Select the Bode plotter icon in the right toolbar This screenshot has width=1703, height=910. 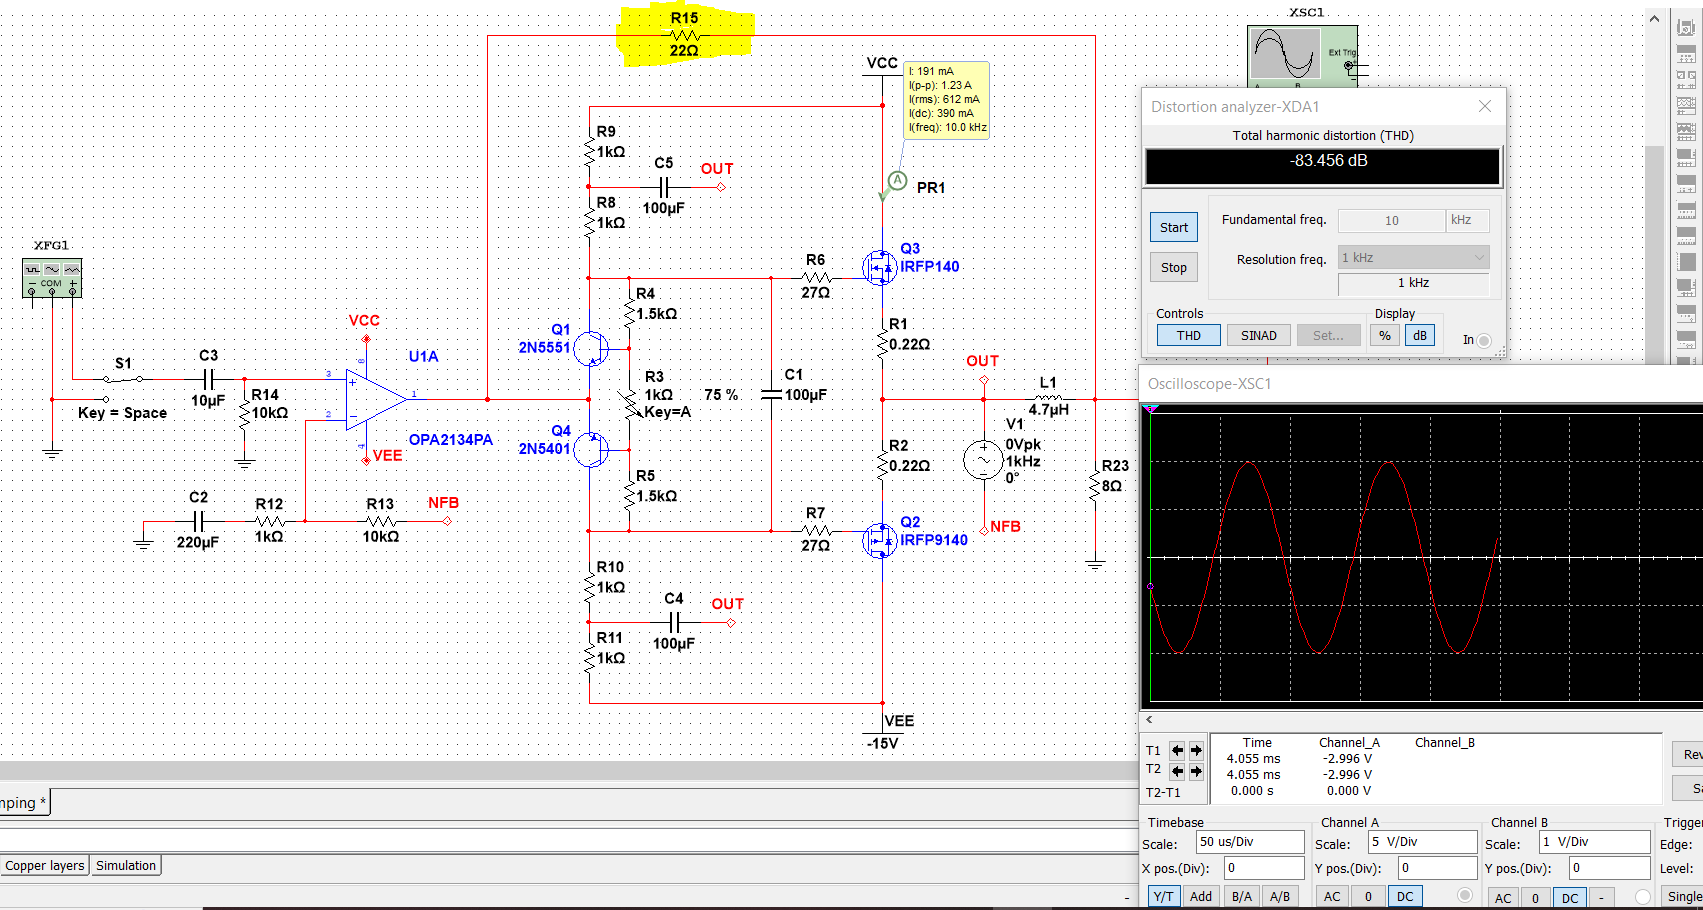tap(1686, 157)
